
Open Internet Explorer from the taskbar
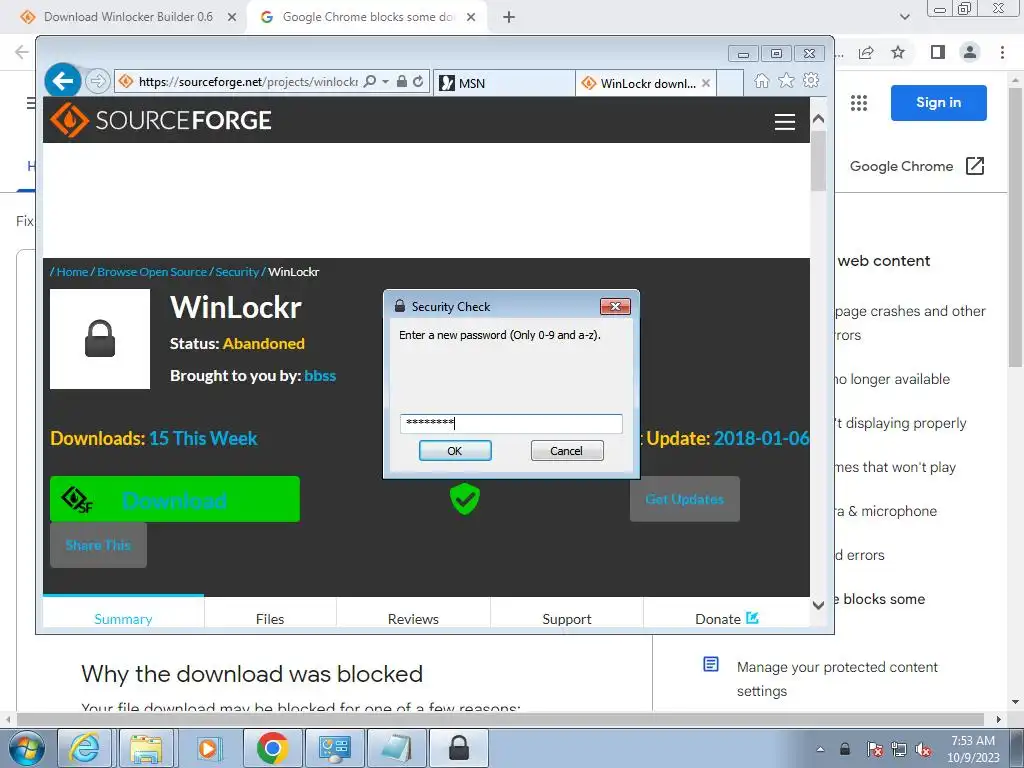(85, 748)
